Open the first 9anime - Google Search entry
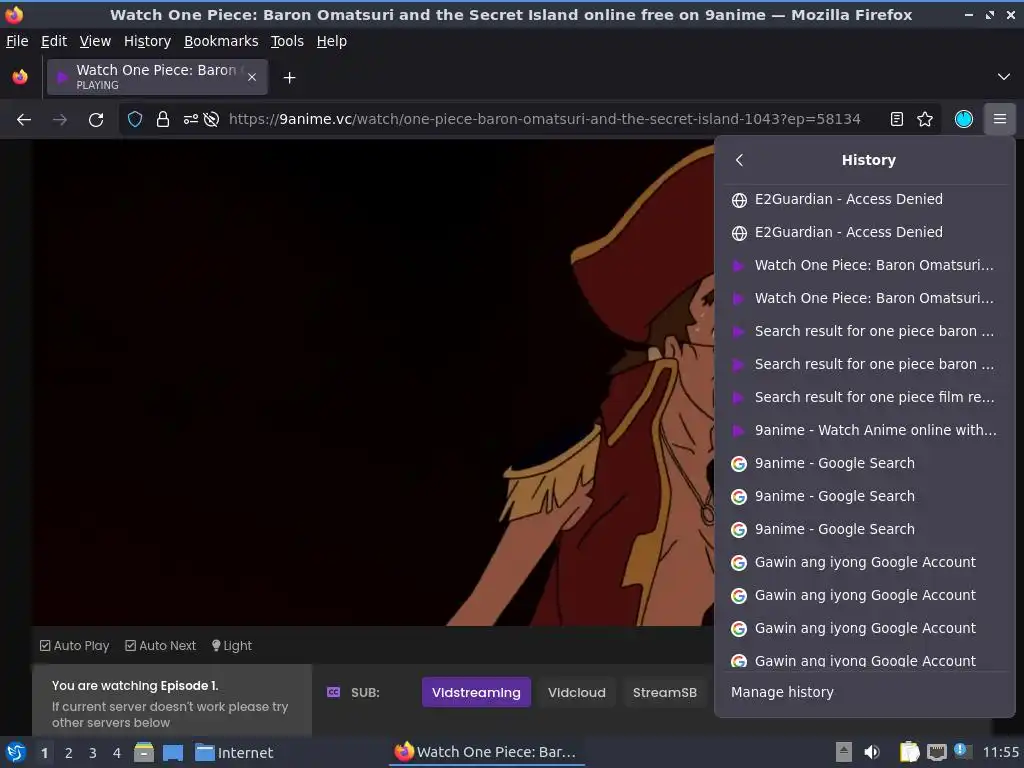Viewport: 1024px width, 768px height. [866, 463]
